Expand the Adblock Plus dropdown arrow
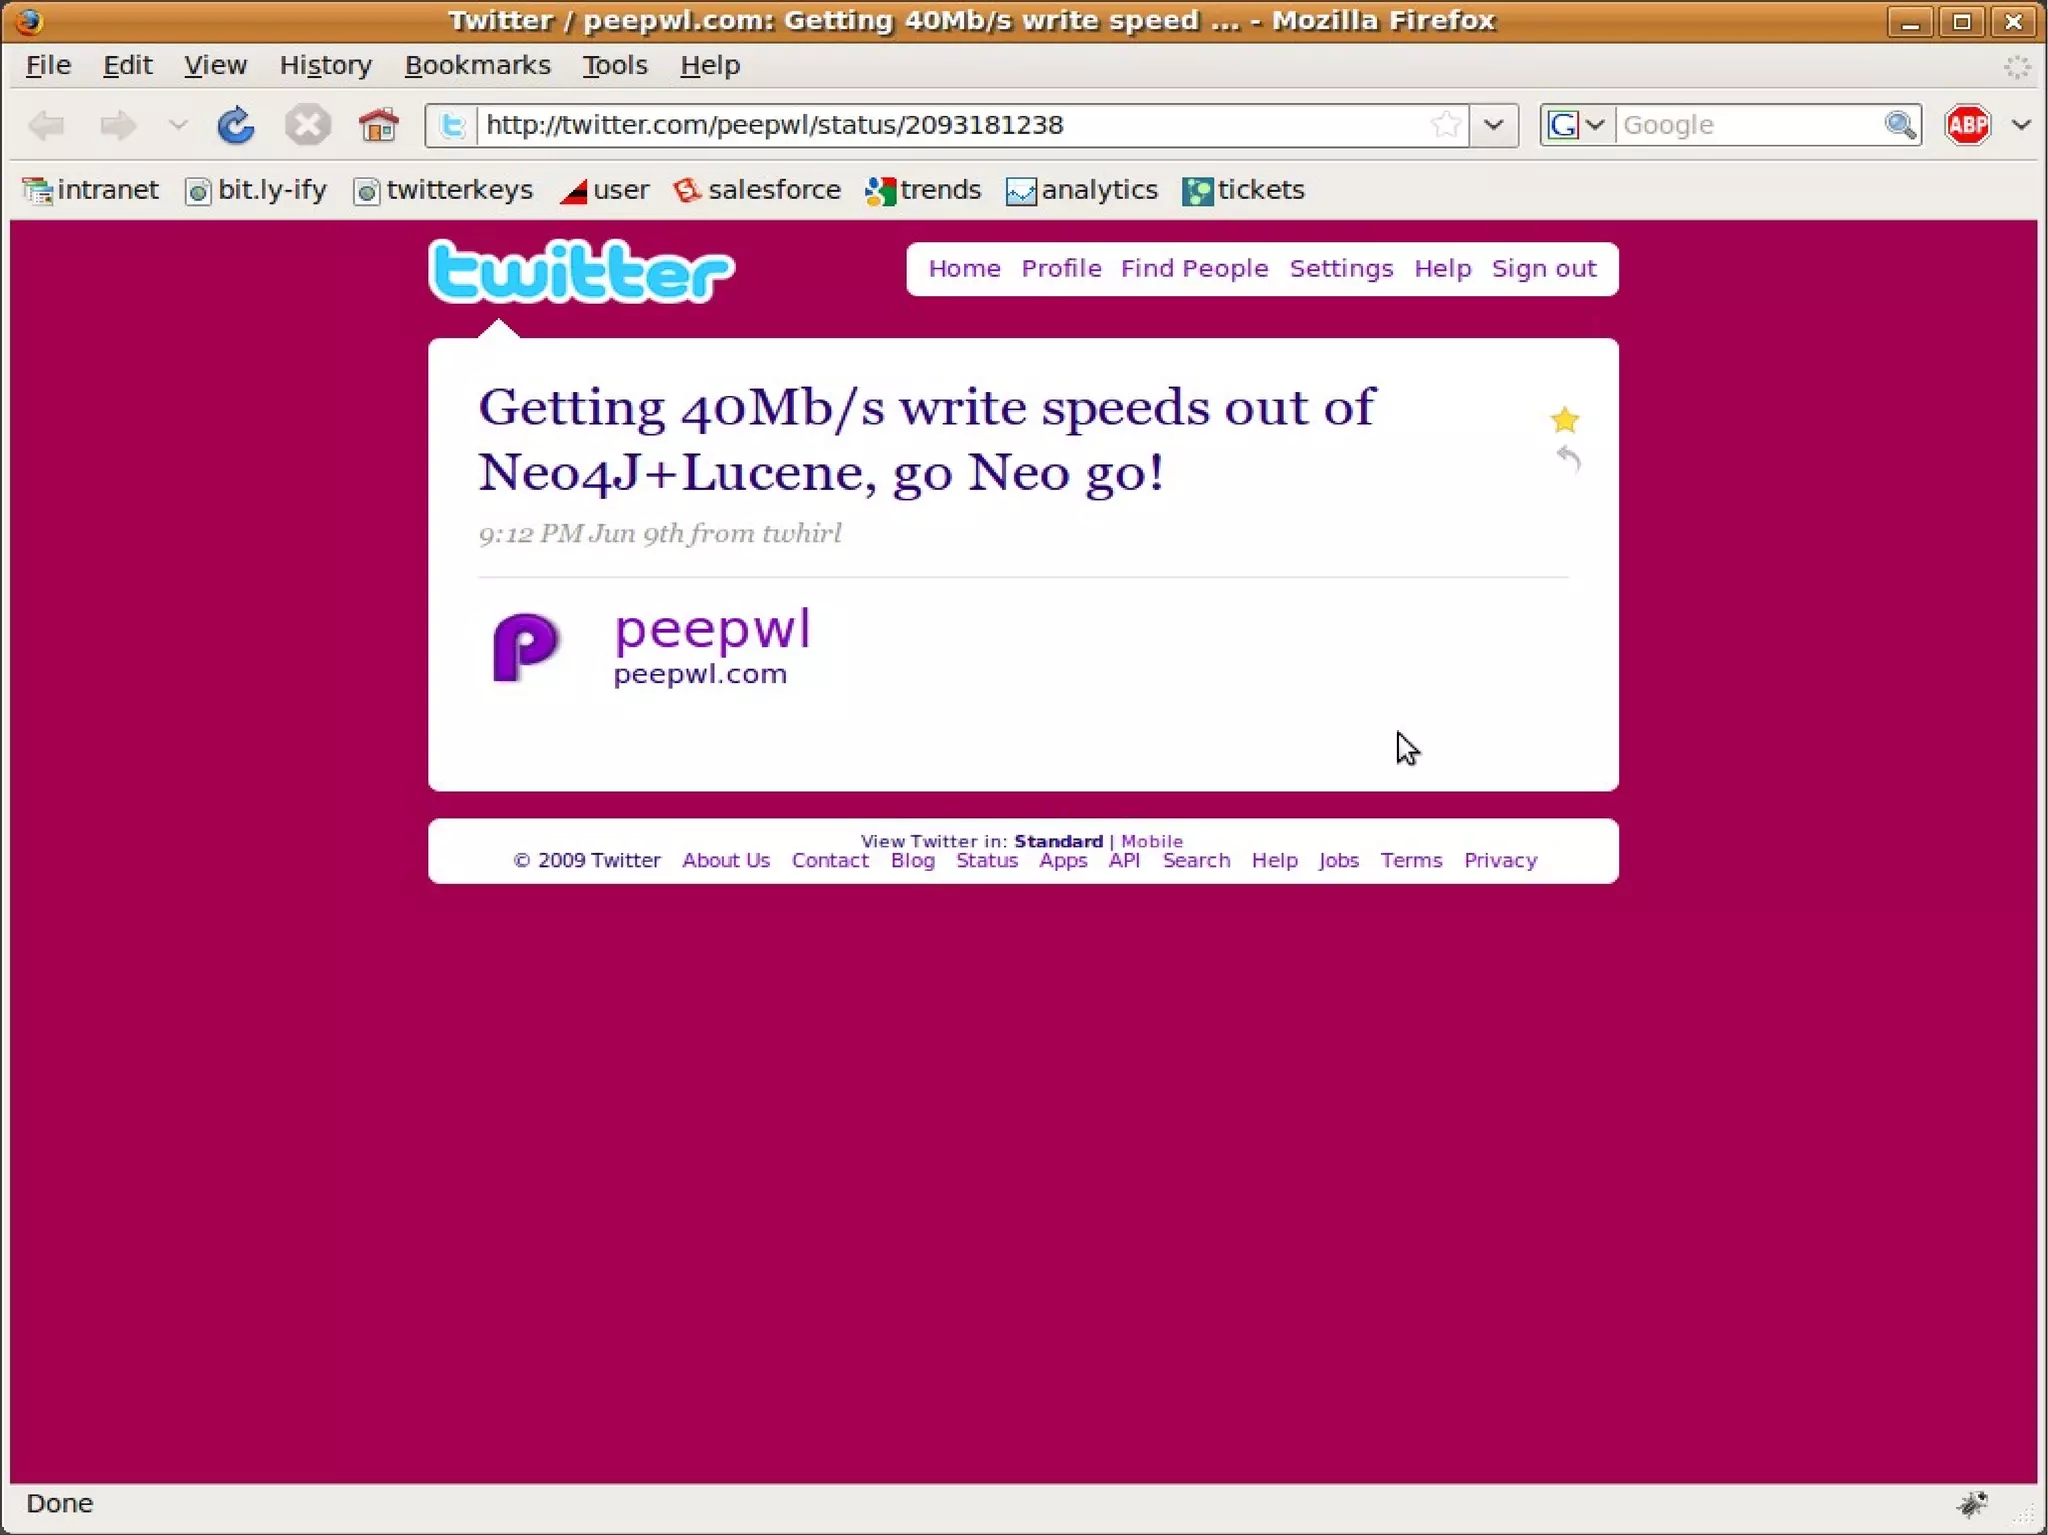Viewport: 2048px width, 1535px height. click(2021, 125)
